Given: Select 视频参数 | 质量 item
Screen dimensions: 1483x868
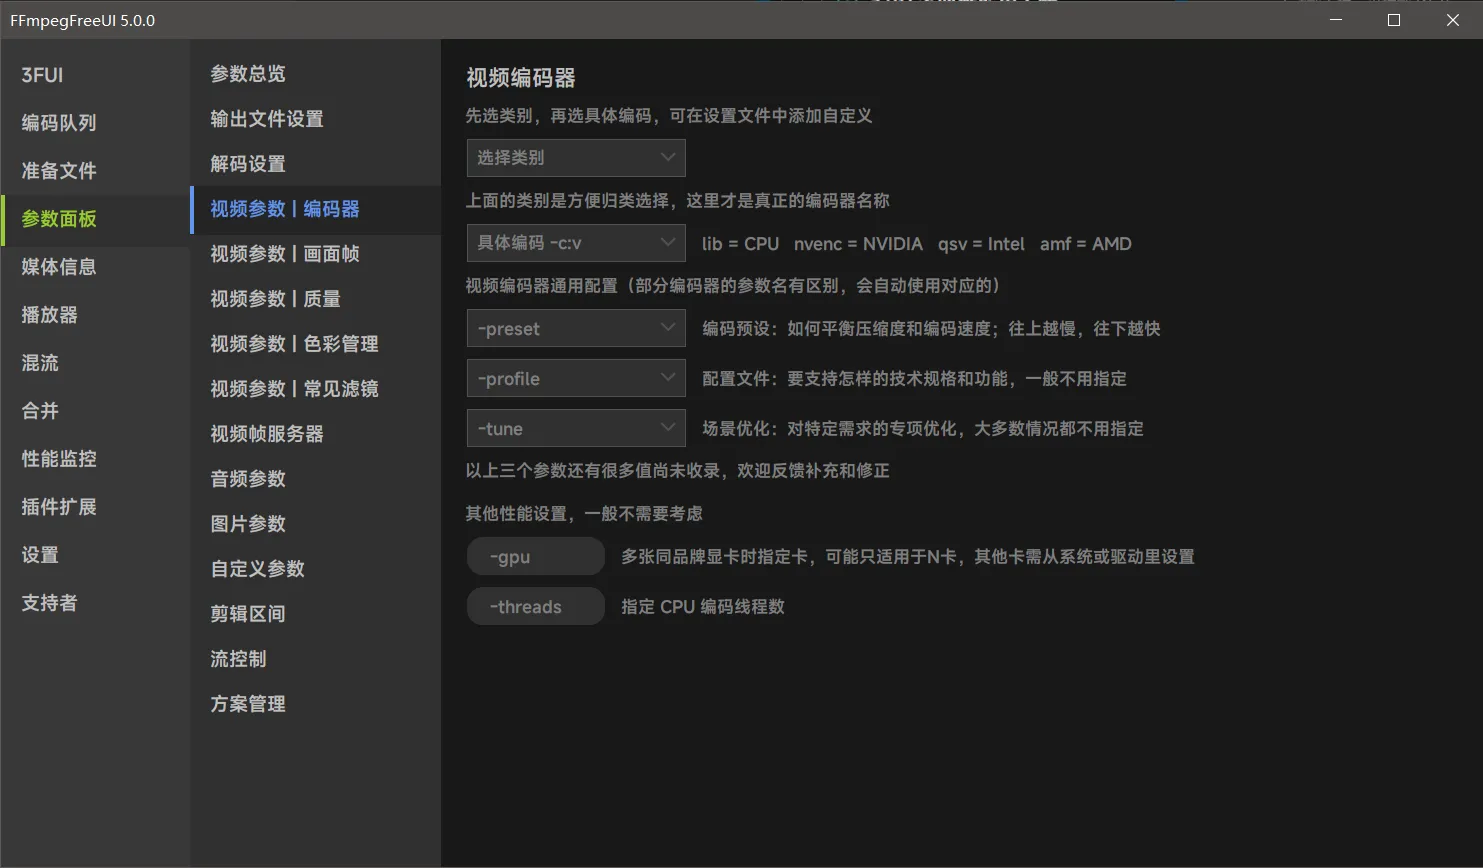Looking at the screenshot, I should [275, 299].
